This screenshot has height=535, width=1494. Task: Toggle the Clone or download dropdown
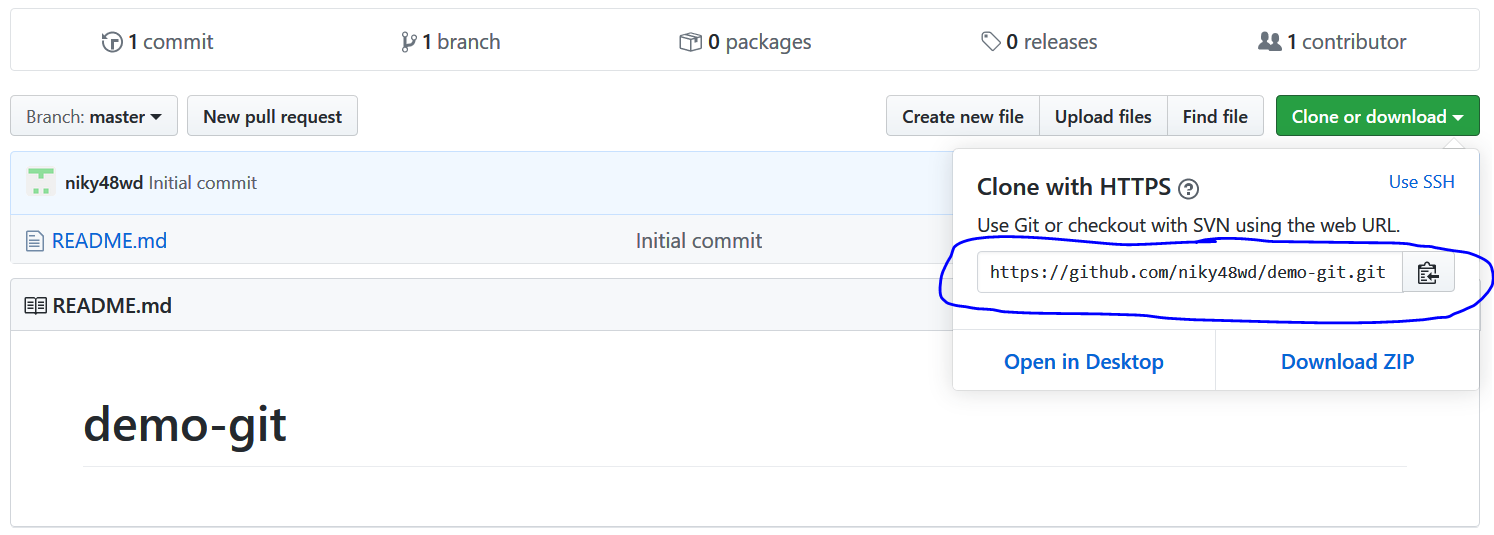pyautogui.click(x=1377, y=116)
